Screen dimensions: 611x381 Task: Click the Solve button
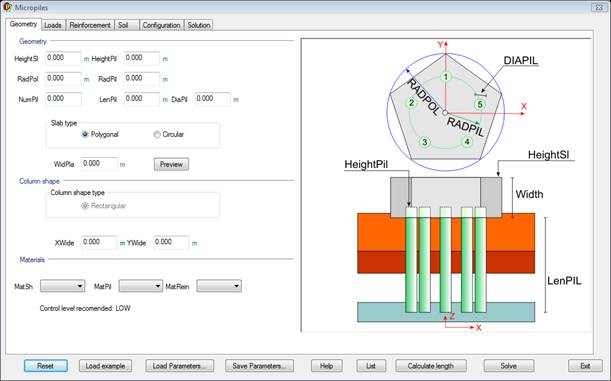[509, 366]
